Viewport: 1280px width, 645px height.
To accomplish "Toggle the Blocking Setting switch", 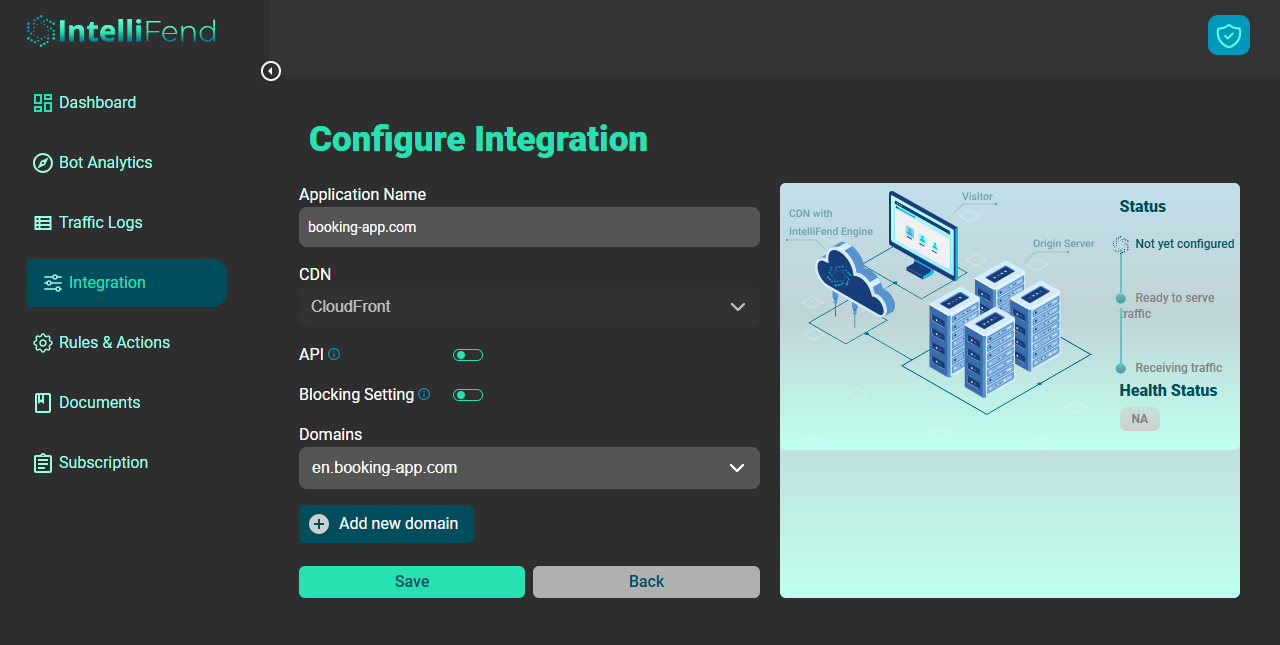I will click(468, 395).
